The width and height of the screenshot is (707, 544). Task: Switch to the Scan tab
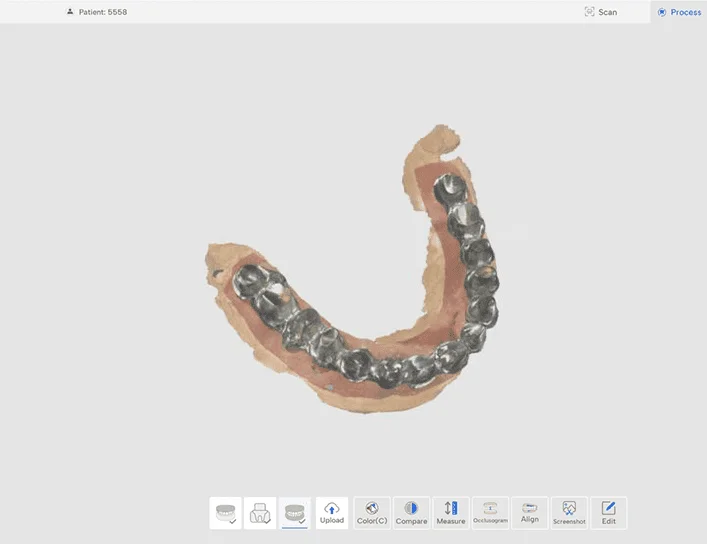point(601,12)
